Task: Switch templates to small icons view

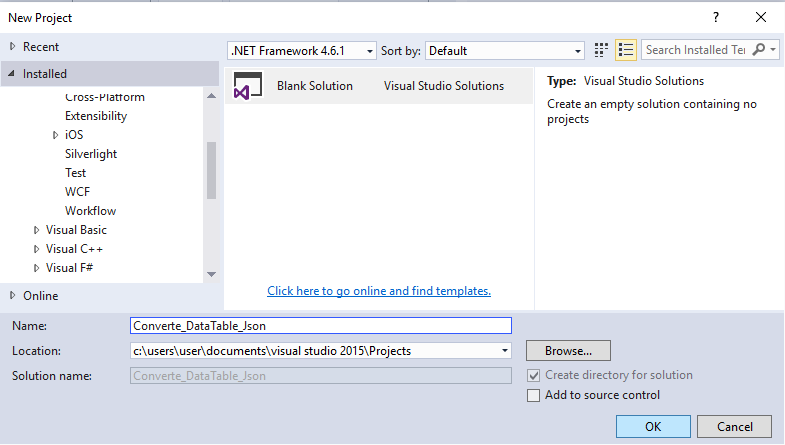Action: click(x=601, y=50)
